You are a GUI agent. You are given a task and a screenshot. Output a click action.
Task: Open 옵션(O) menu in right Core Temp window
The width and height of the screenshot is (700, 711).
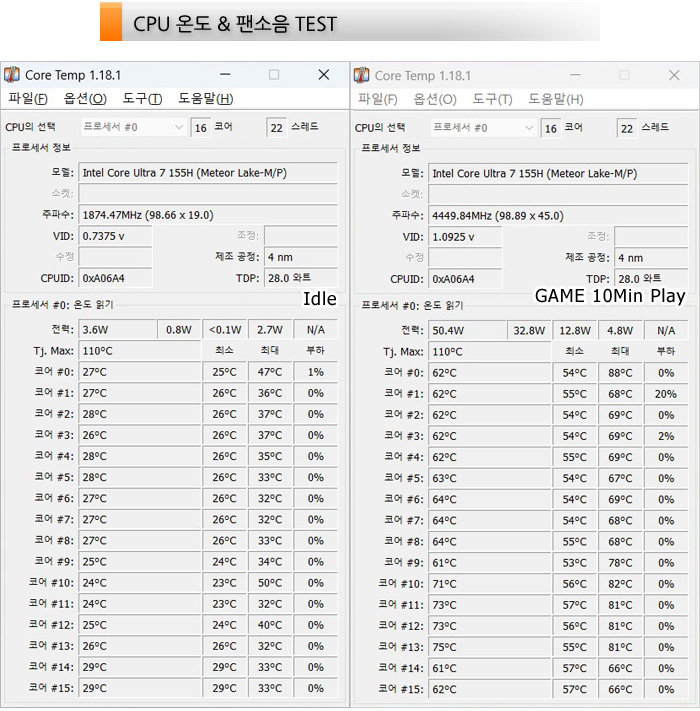[435, 99]
